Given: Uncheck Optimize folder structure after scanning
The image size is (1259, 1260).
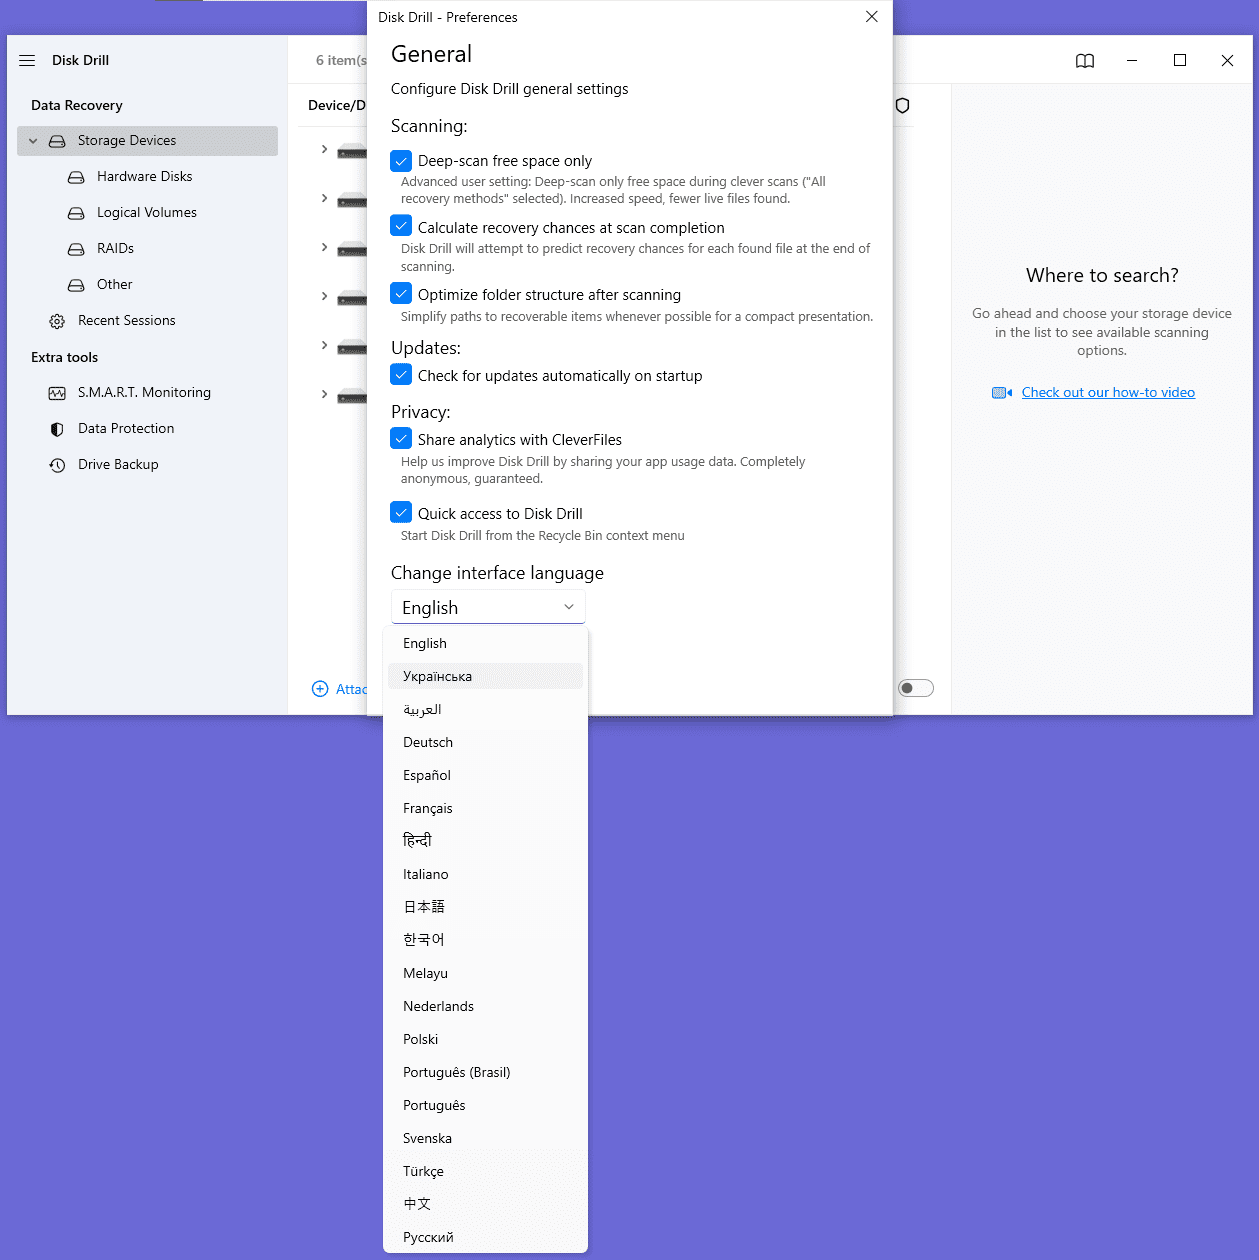Looking at the screenshot, I should pyautogui.click(x=401, y=293).
